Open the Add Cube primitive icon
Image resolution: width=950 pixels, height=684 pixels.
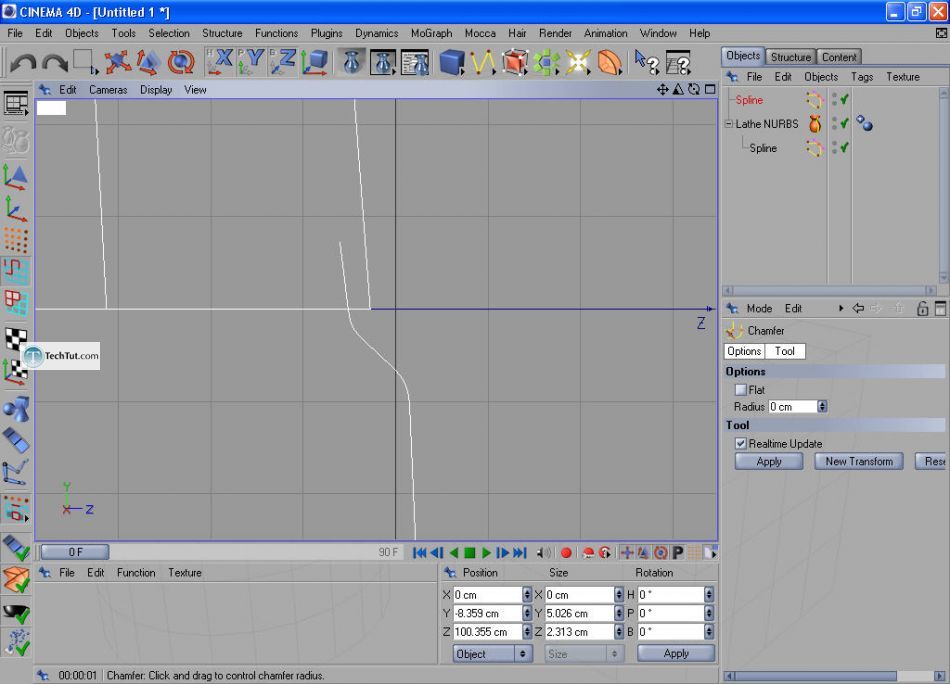click(x=452, y=63)
